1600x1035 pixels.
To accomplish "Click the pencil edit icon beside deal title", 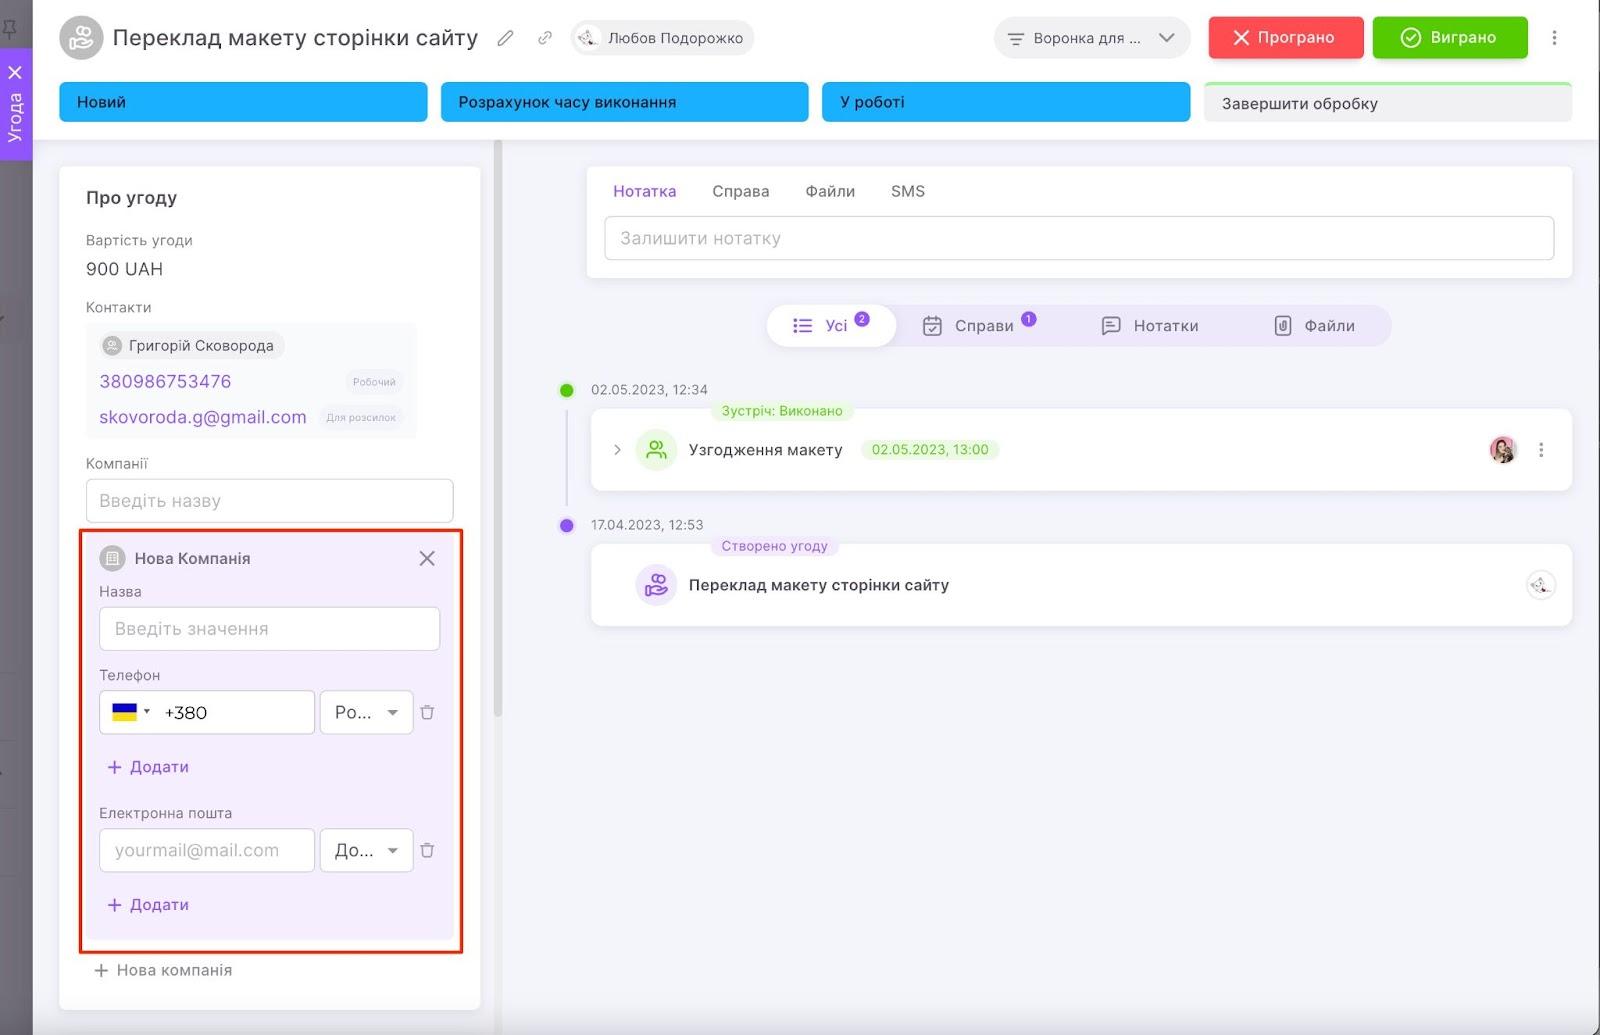I will 506,38.
